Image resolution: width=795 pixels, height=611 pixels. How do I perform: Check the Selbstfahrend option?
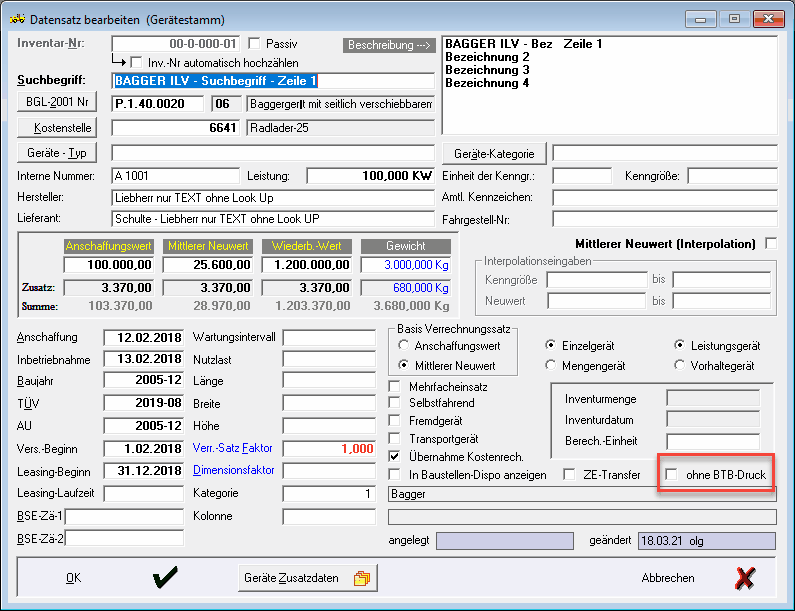pos(395,403)
